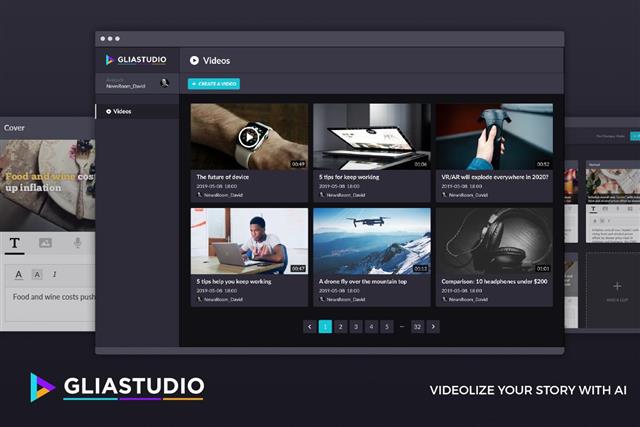Click NewsRoom_David author under VR/AR video
The width and height of the screenshot is (640, 427).
click(468, 195)
